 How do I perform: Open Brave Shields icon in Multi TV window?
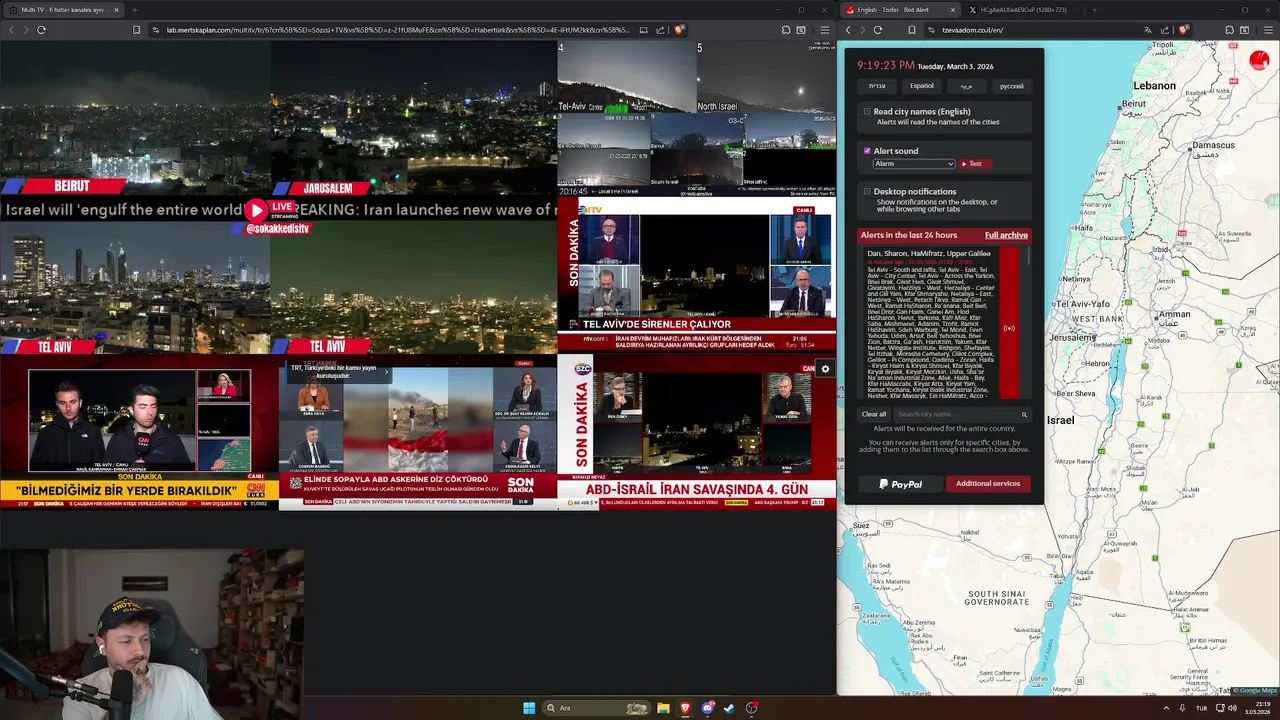(679, 30)
